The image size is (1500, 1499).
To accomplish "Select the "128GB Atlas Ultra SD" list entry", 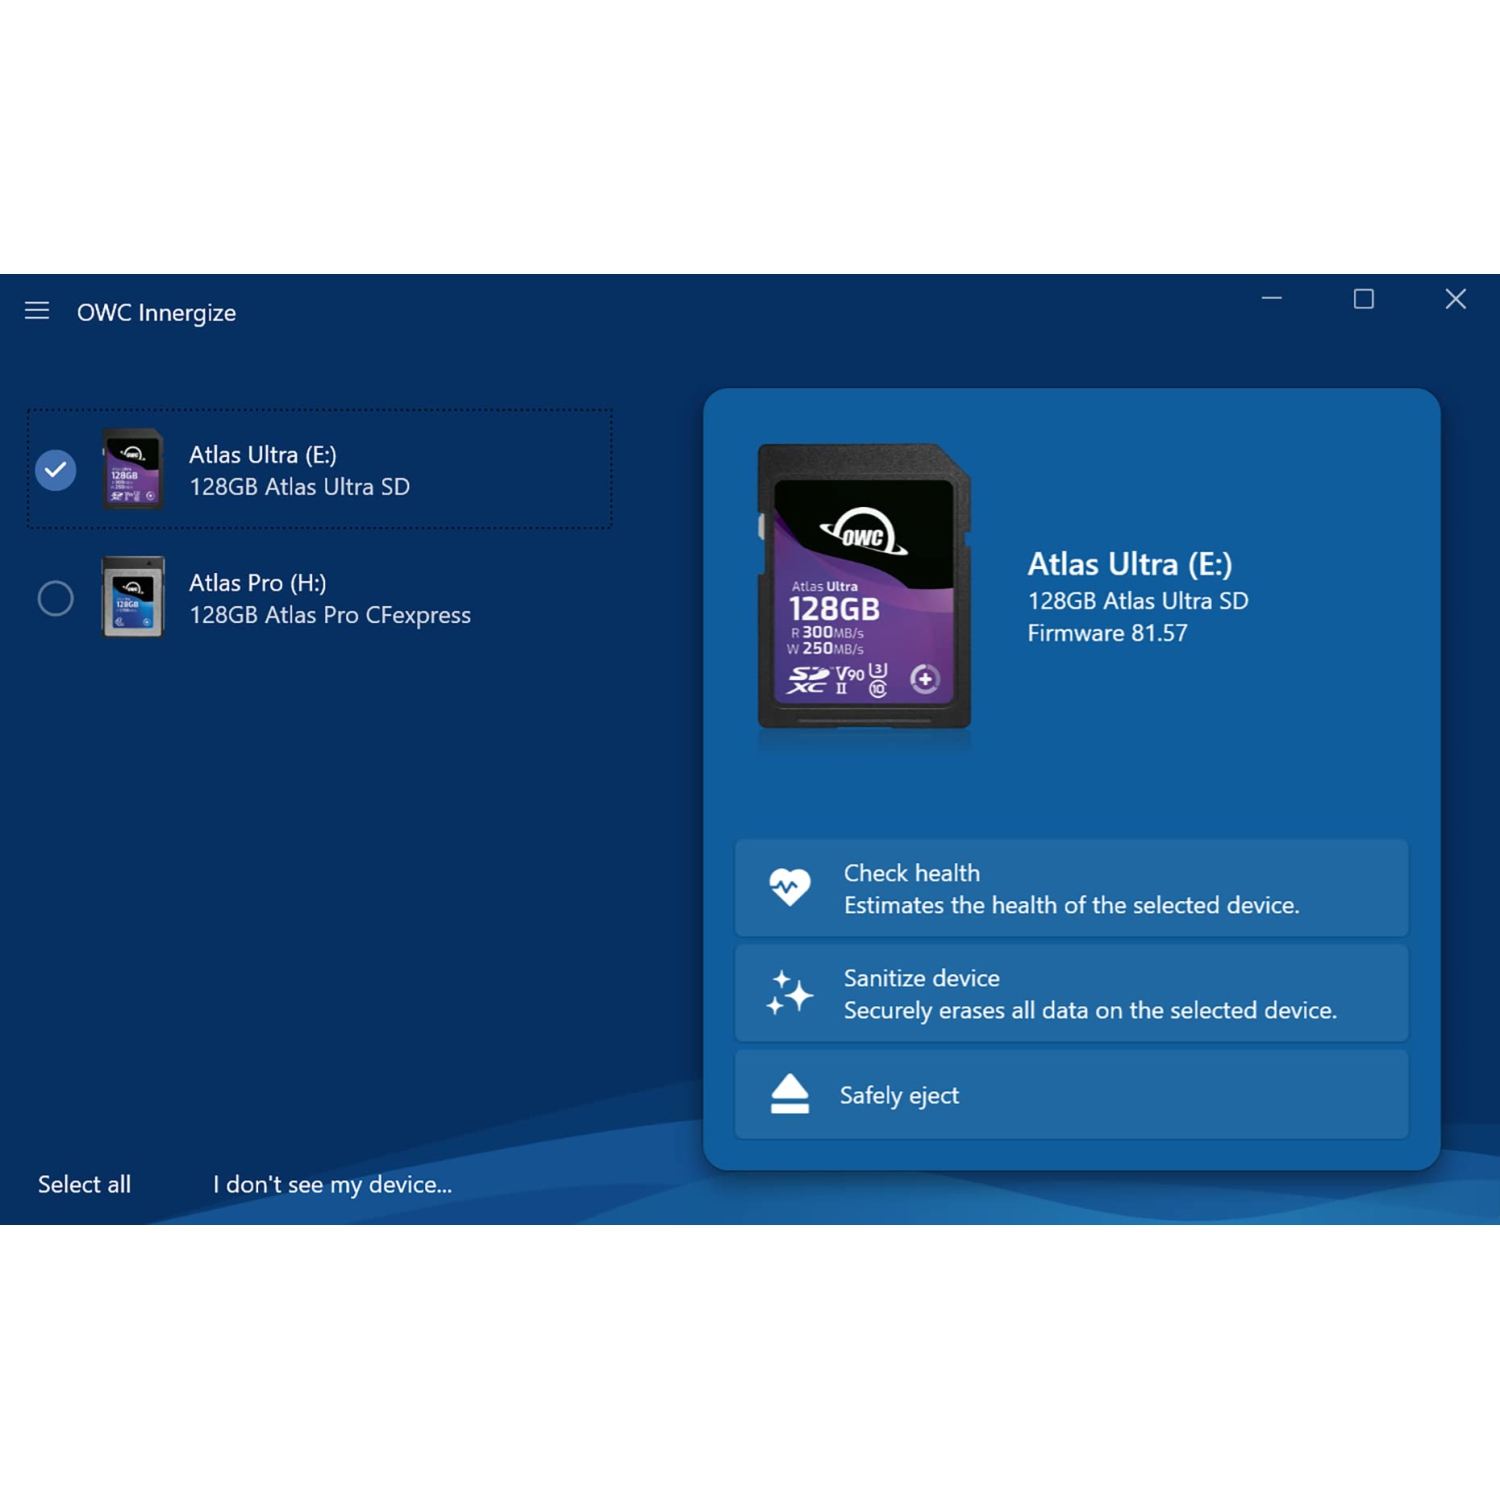I will coord(299,487).
